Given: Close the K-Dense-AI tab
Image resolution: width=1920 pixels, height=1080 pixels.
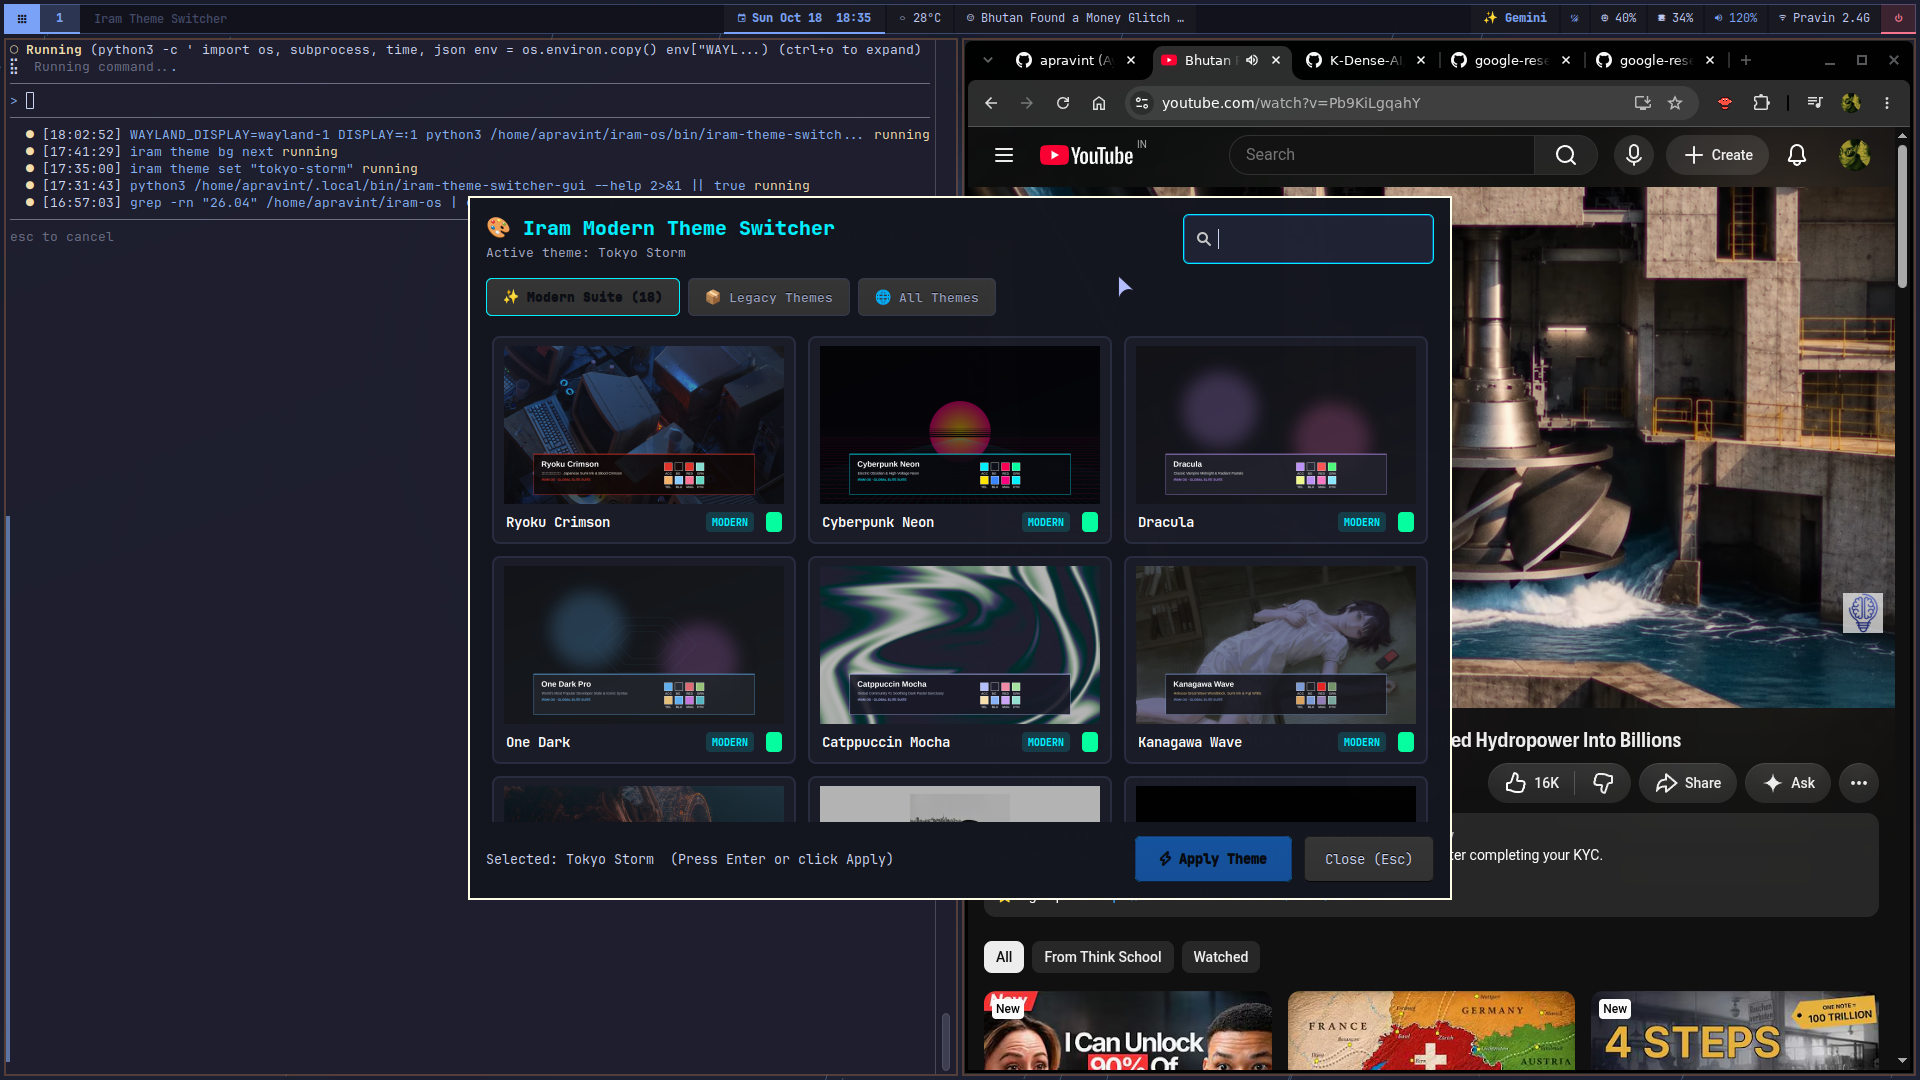Looking at the screenshot, I should click(1421, 60).
